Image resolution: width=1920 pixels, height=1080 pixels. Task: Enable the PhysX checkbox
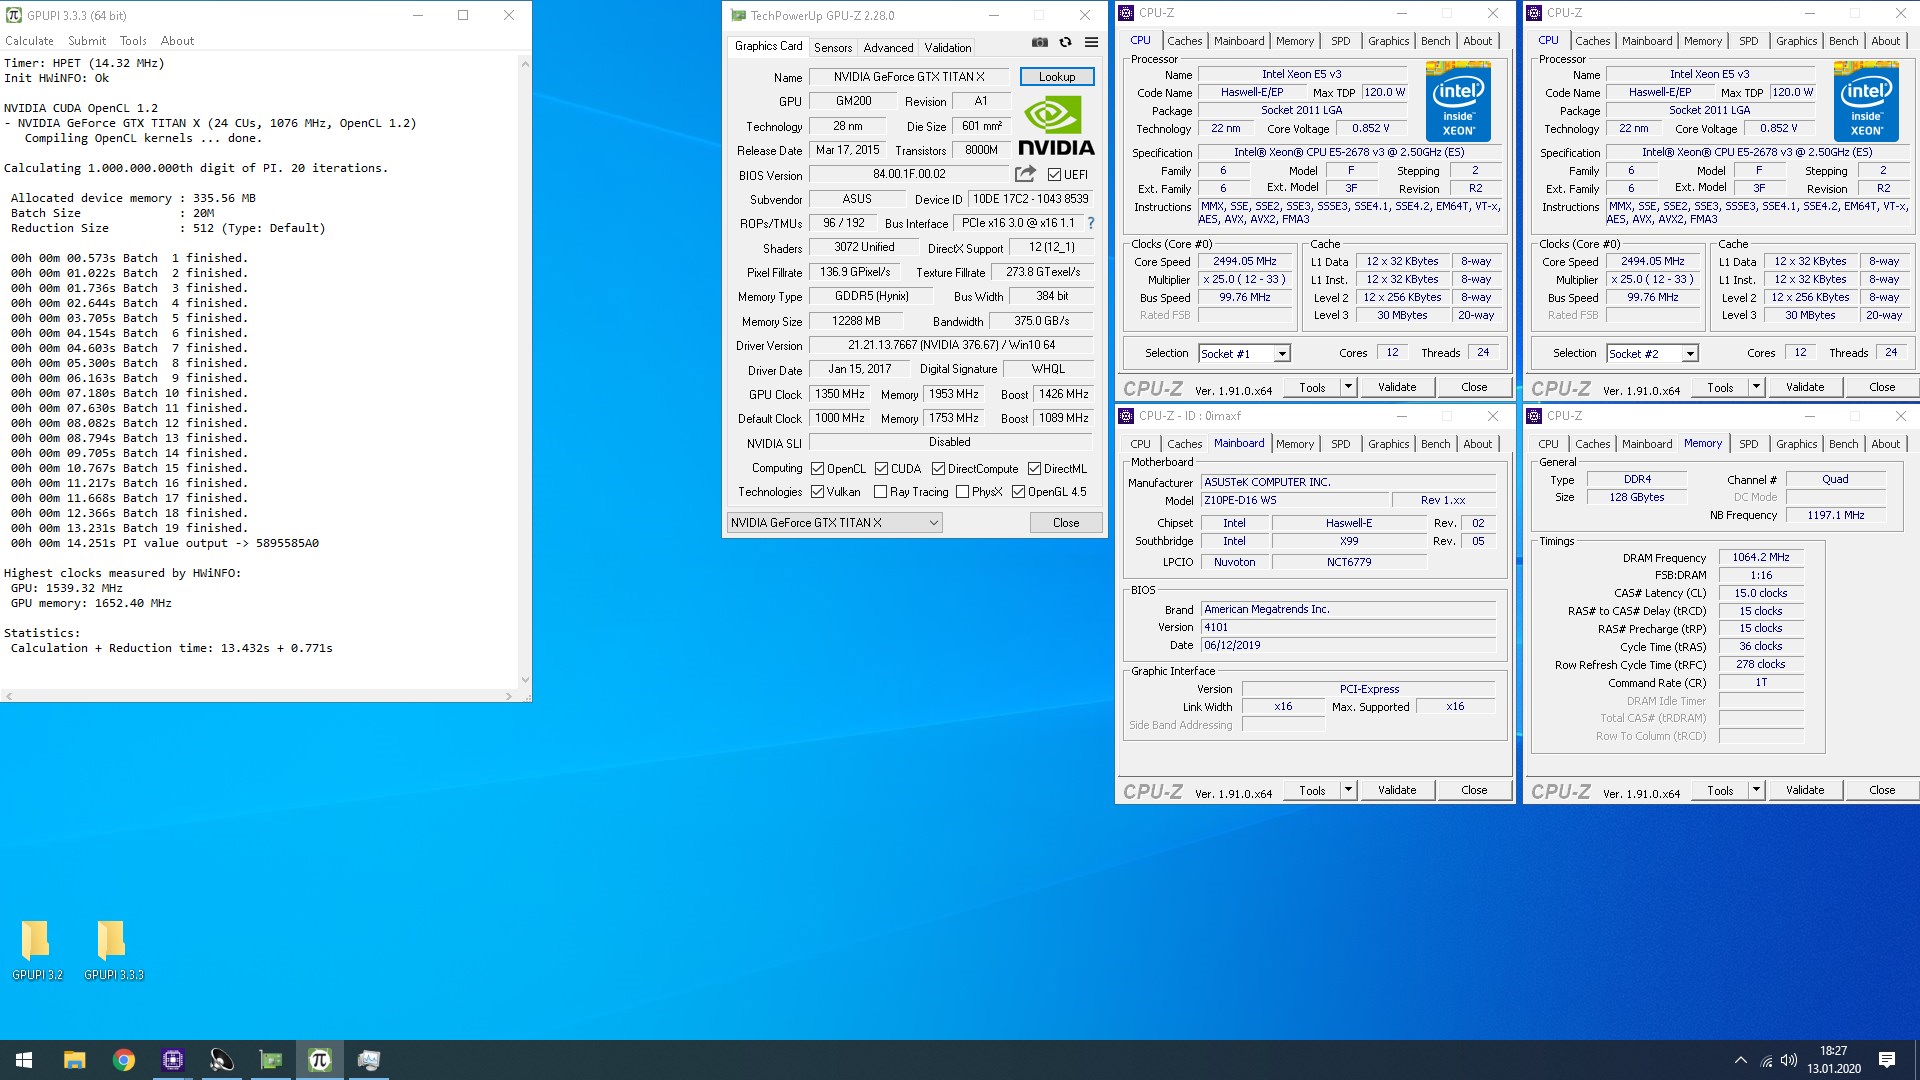962,492
